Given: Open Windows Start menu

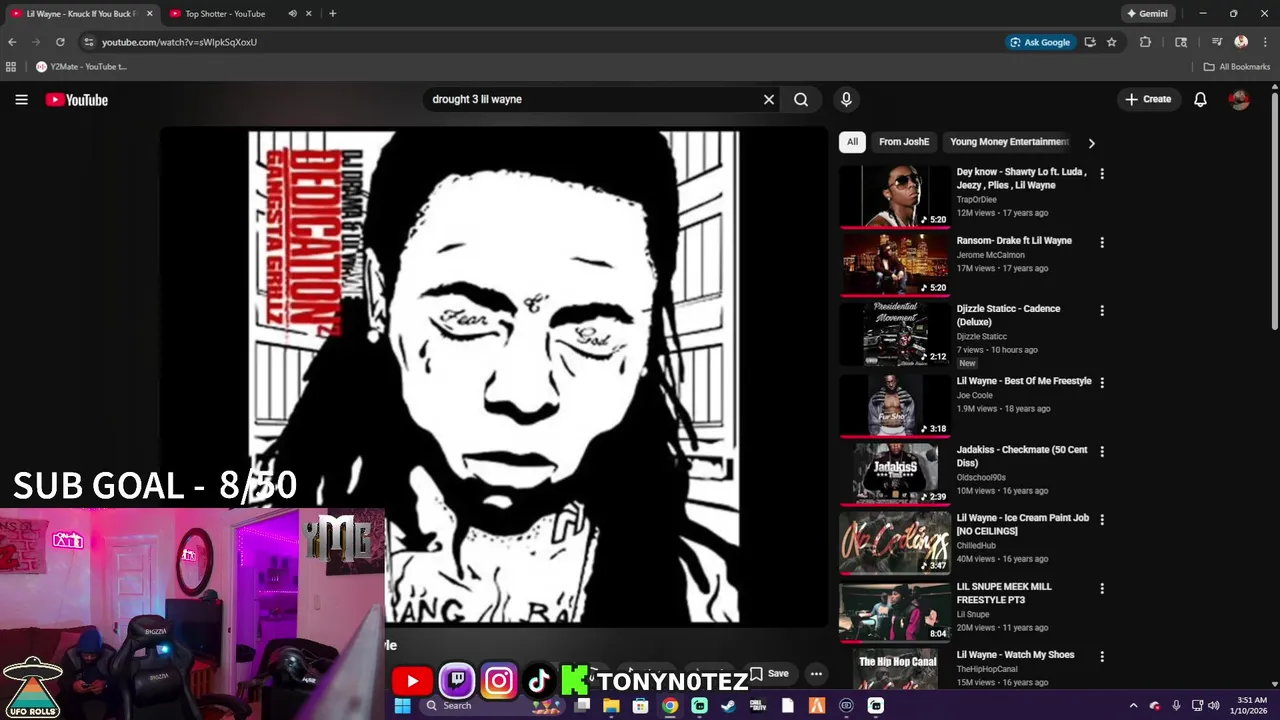Looking at the screenshot, I should coord(402,705).
